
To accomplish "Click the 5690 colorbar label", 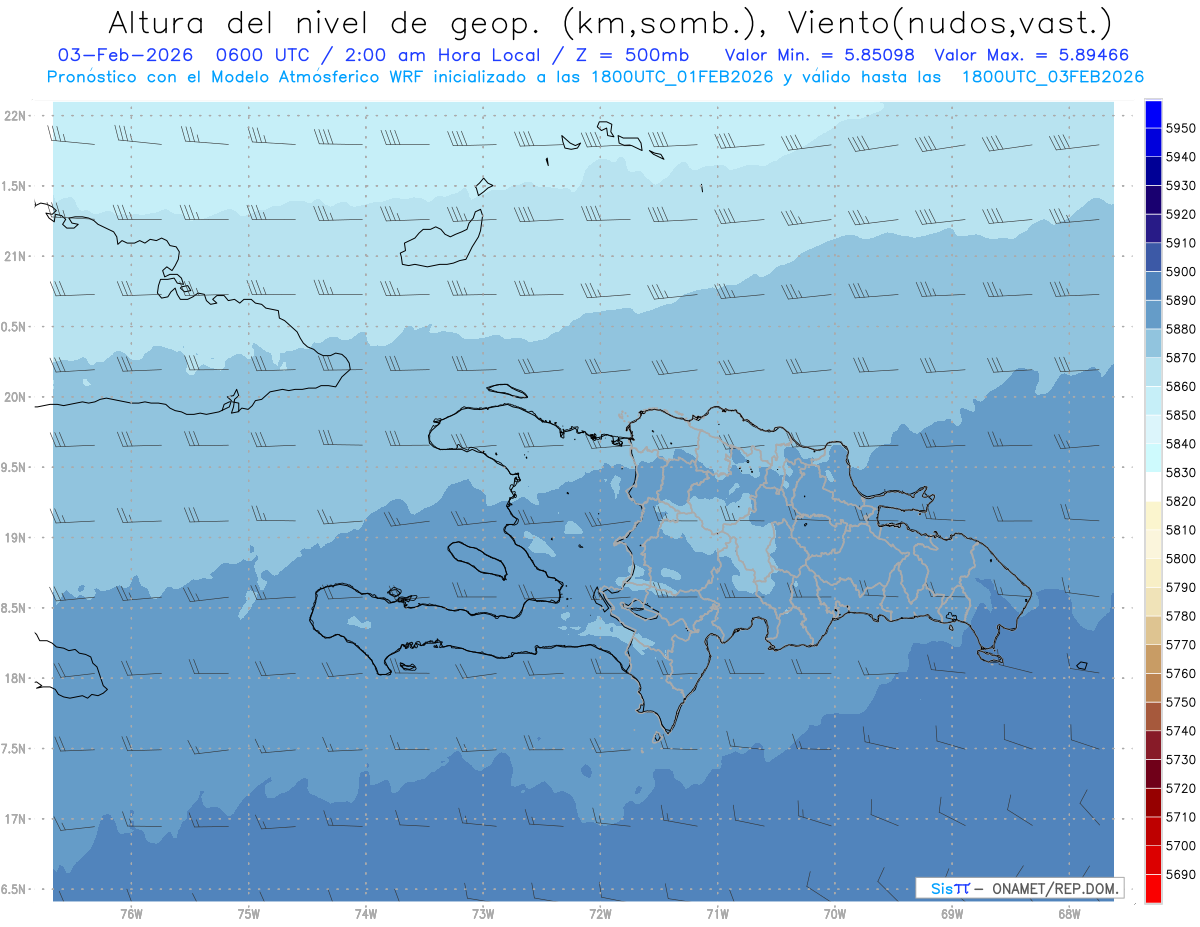I will [x=1181, y=874].
